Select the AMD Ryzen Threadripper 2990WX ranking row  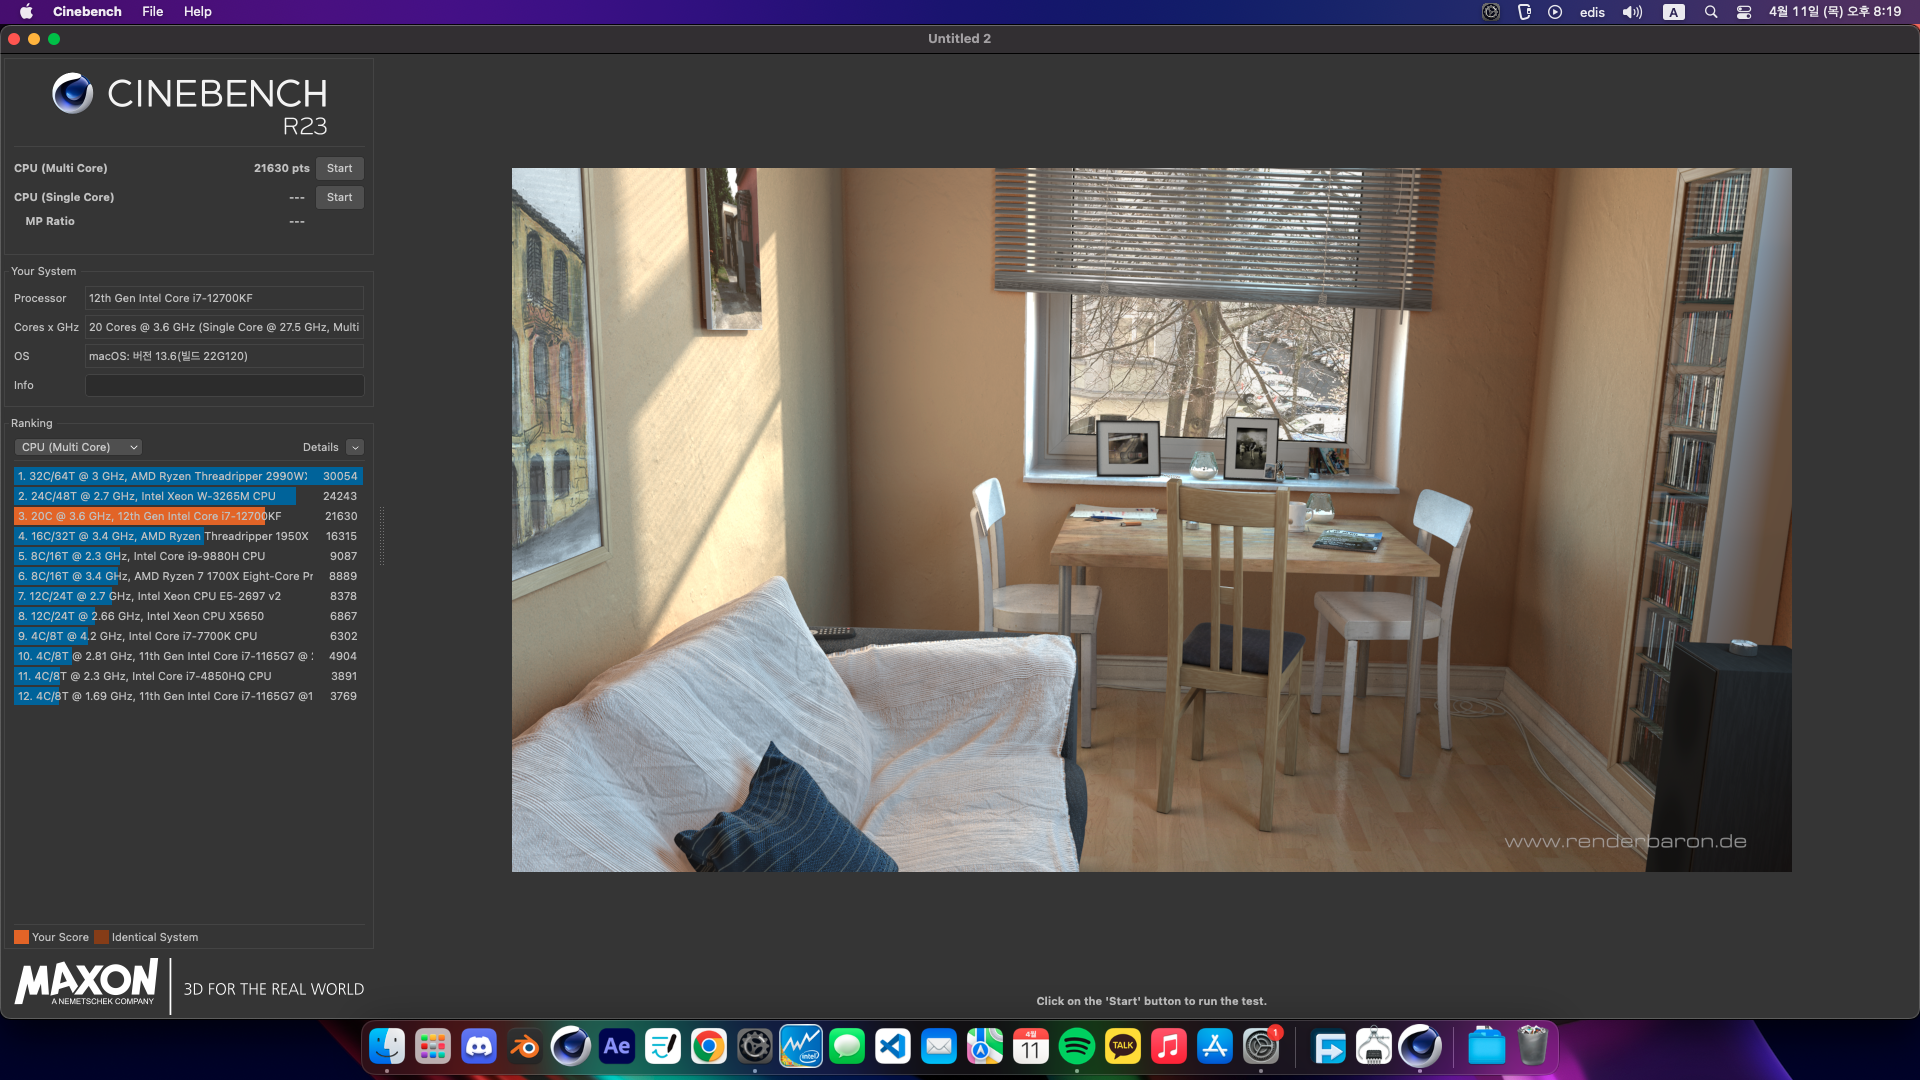click(x=188, y=476)
